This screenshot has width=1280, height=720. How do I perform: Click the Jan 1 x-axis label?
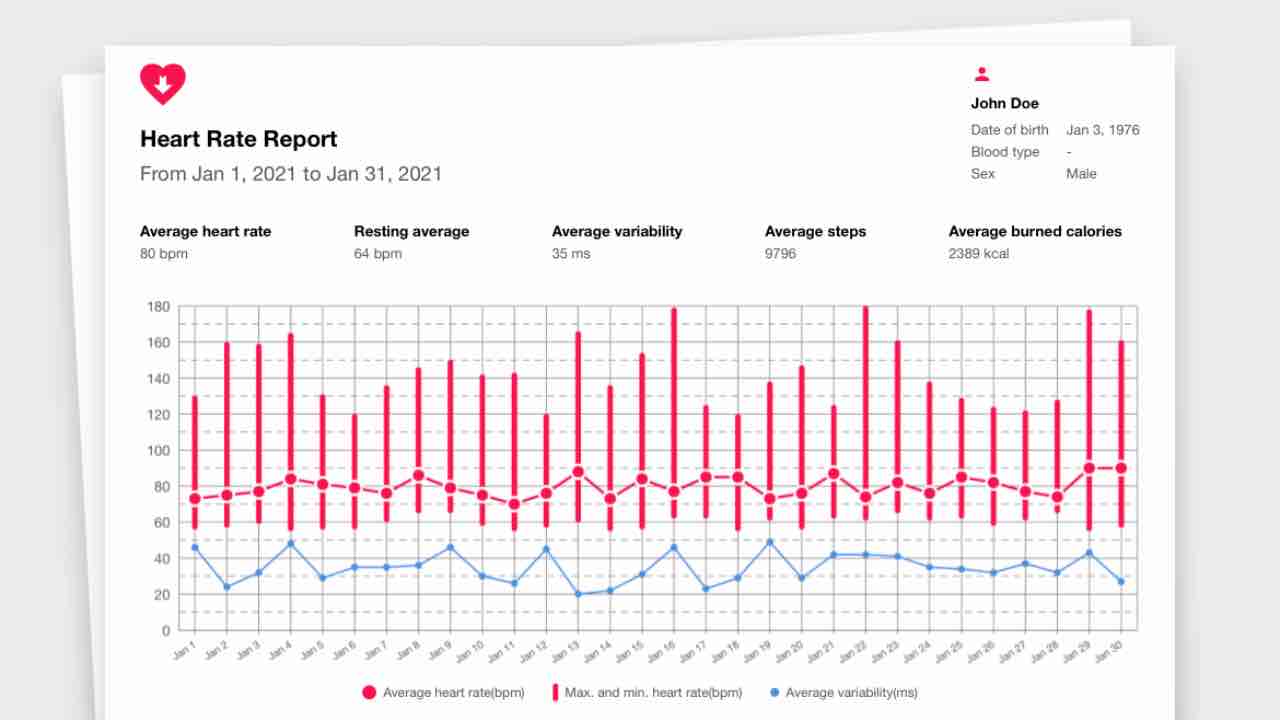click(x=184, y=650)
